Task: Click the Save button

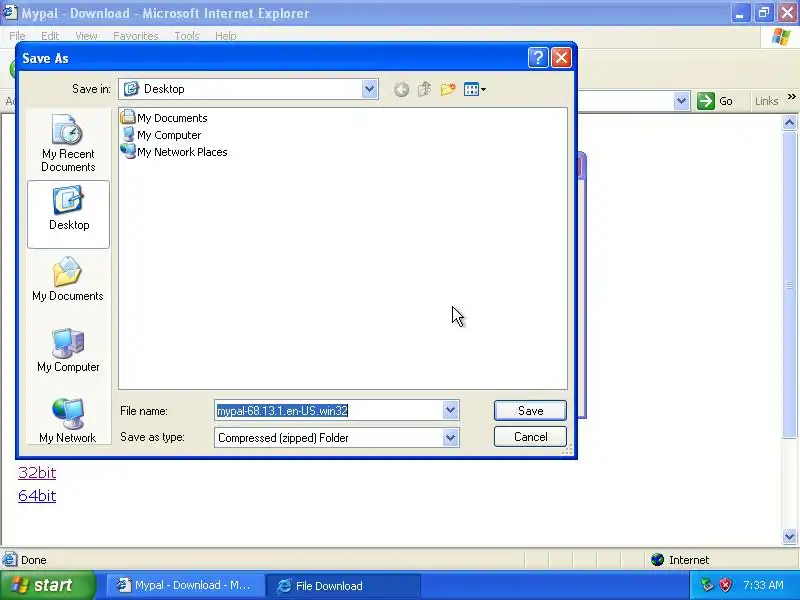Action: (x=530, y=411)
